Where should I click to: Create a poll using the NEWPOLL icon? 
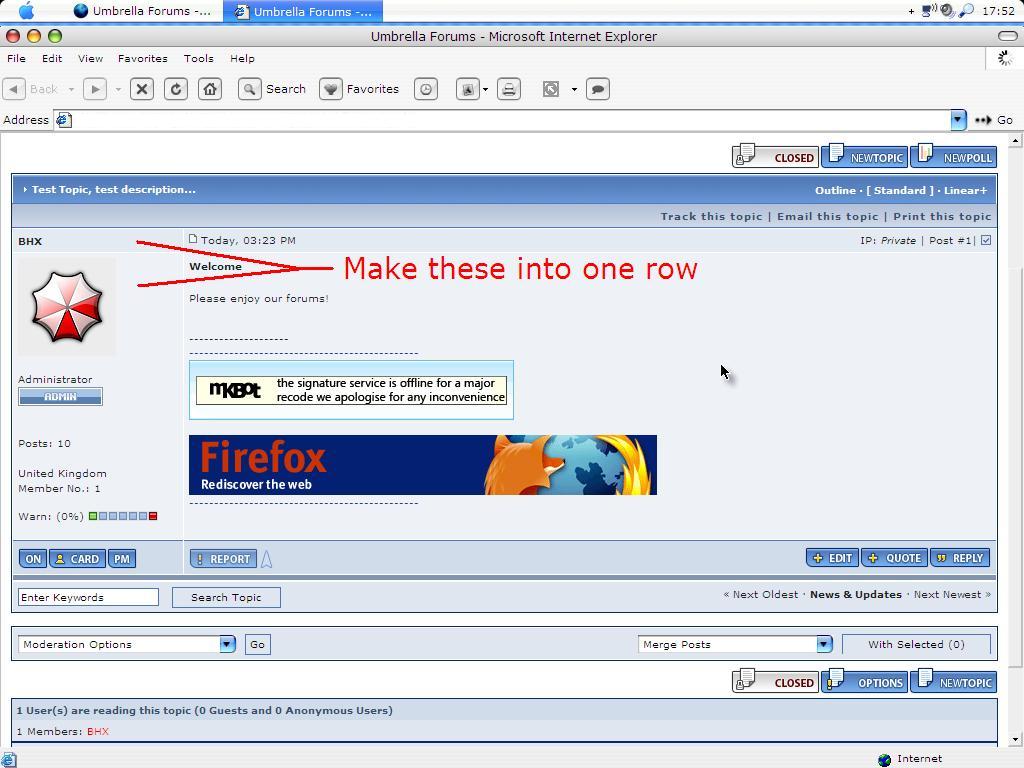coord(954,156)
